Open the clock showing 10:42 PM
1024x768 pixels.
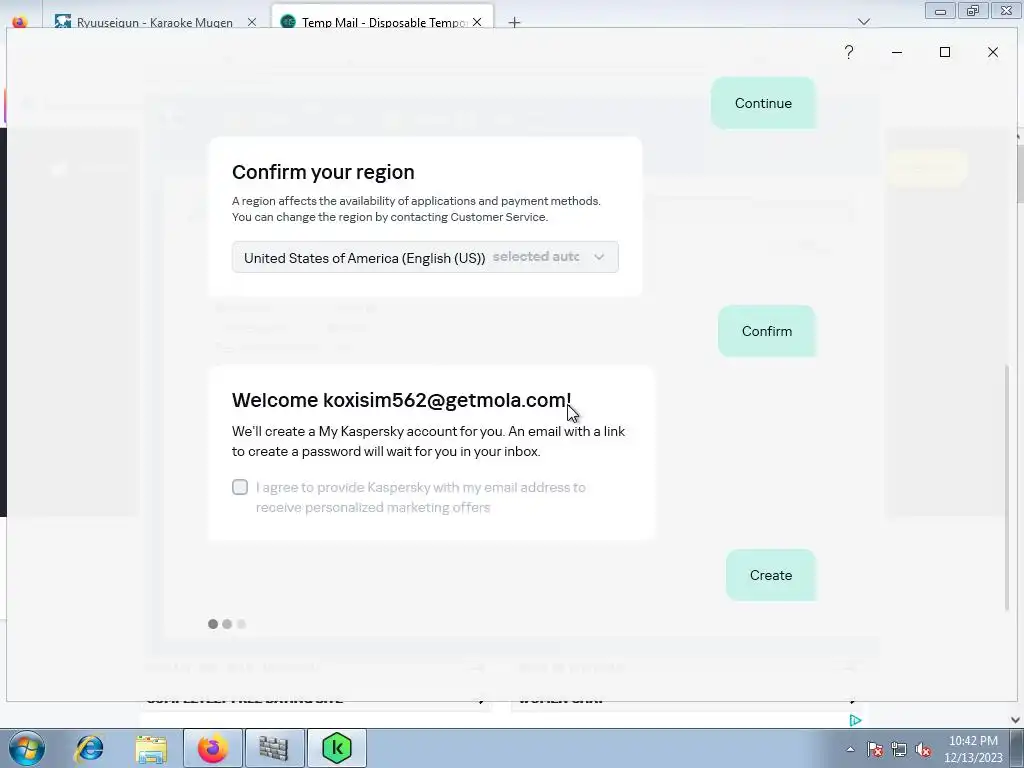pyautogui.click(x=972, y=749)
